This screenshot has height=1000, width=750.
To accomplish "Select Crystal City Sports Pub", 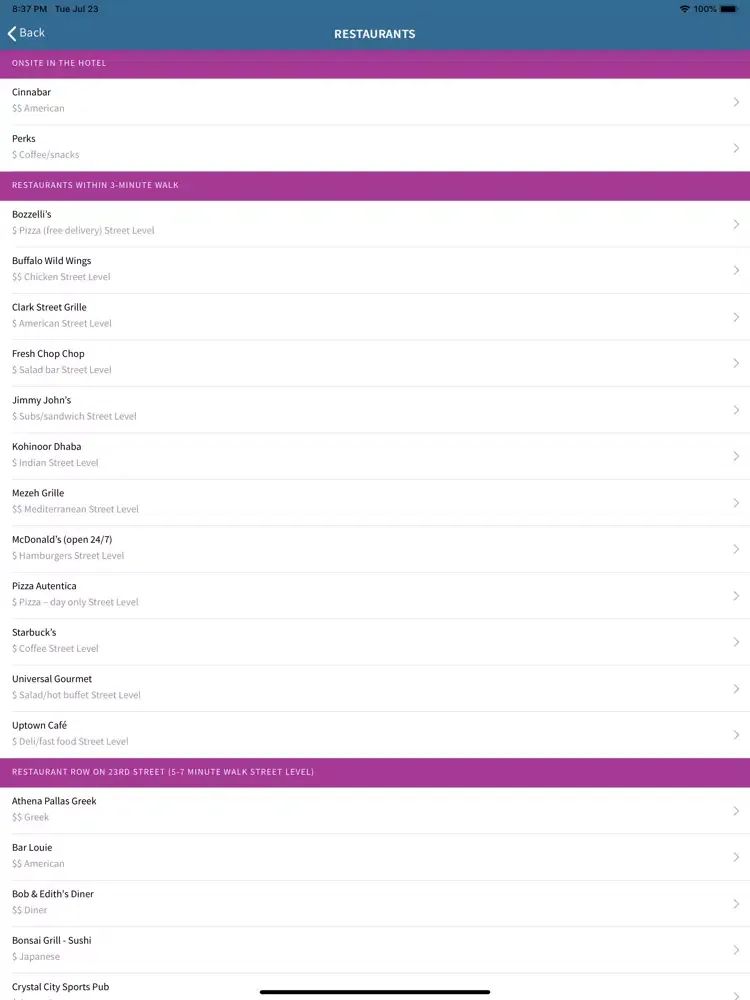I will click(x=375, y=987).
